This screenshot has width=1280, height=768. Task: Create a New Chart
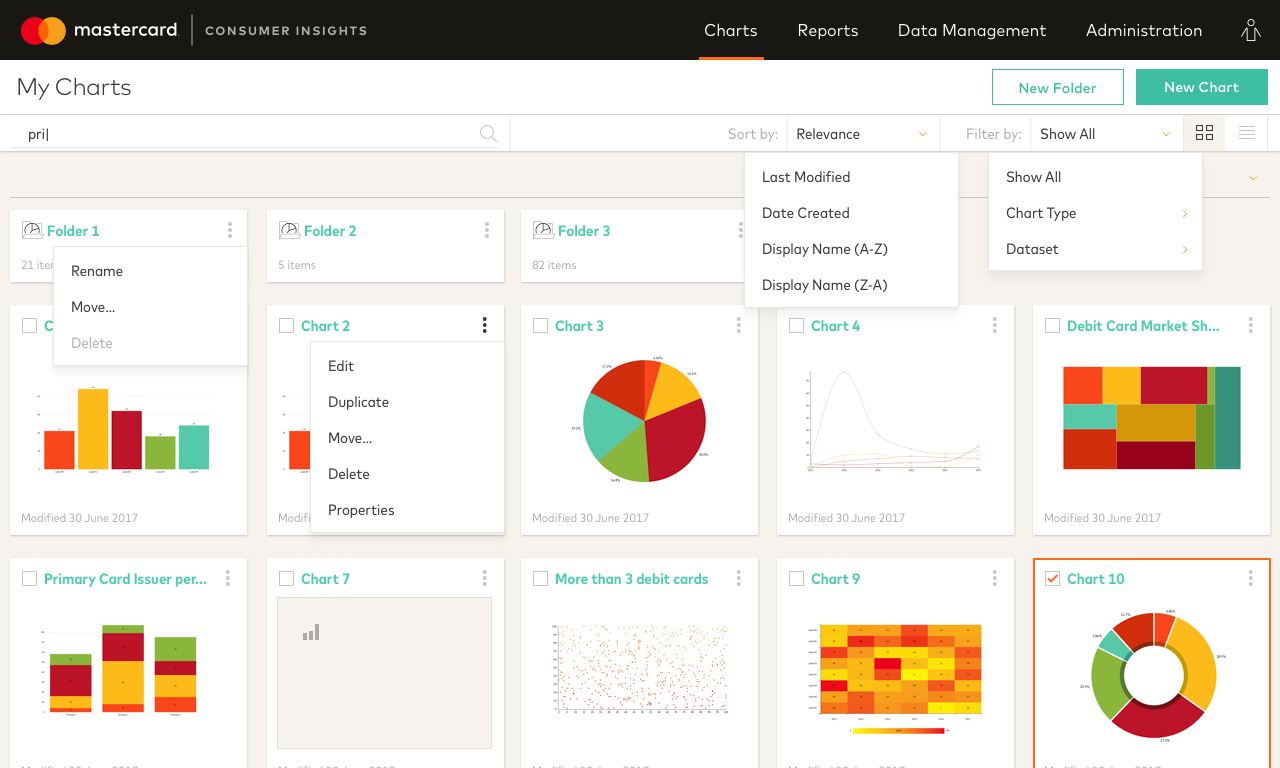[x=1201, y=87]
